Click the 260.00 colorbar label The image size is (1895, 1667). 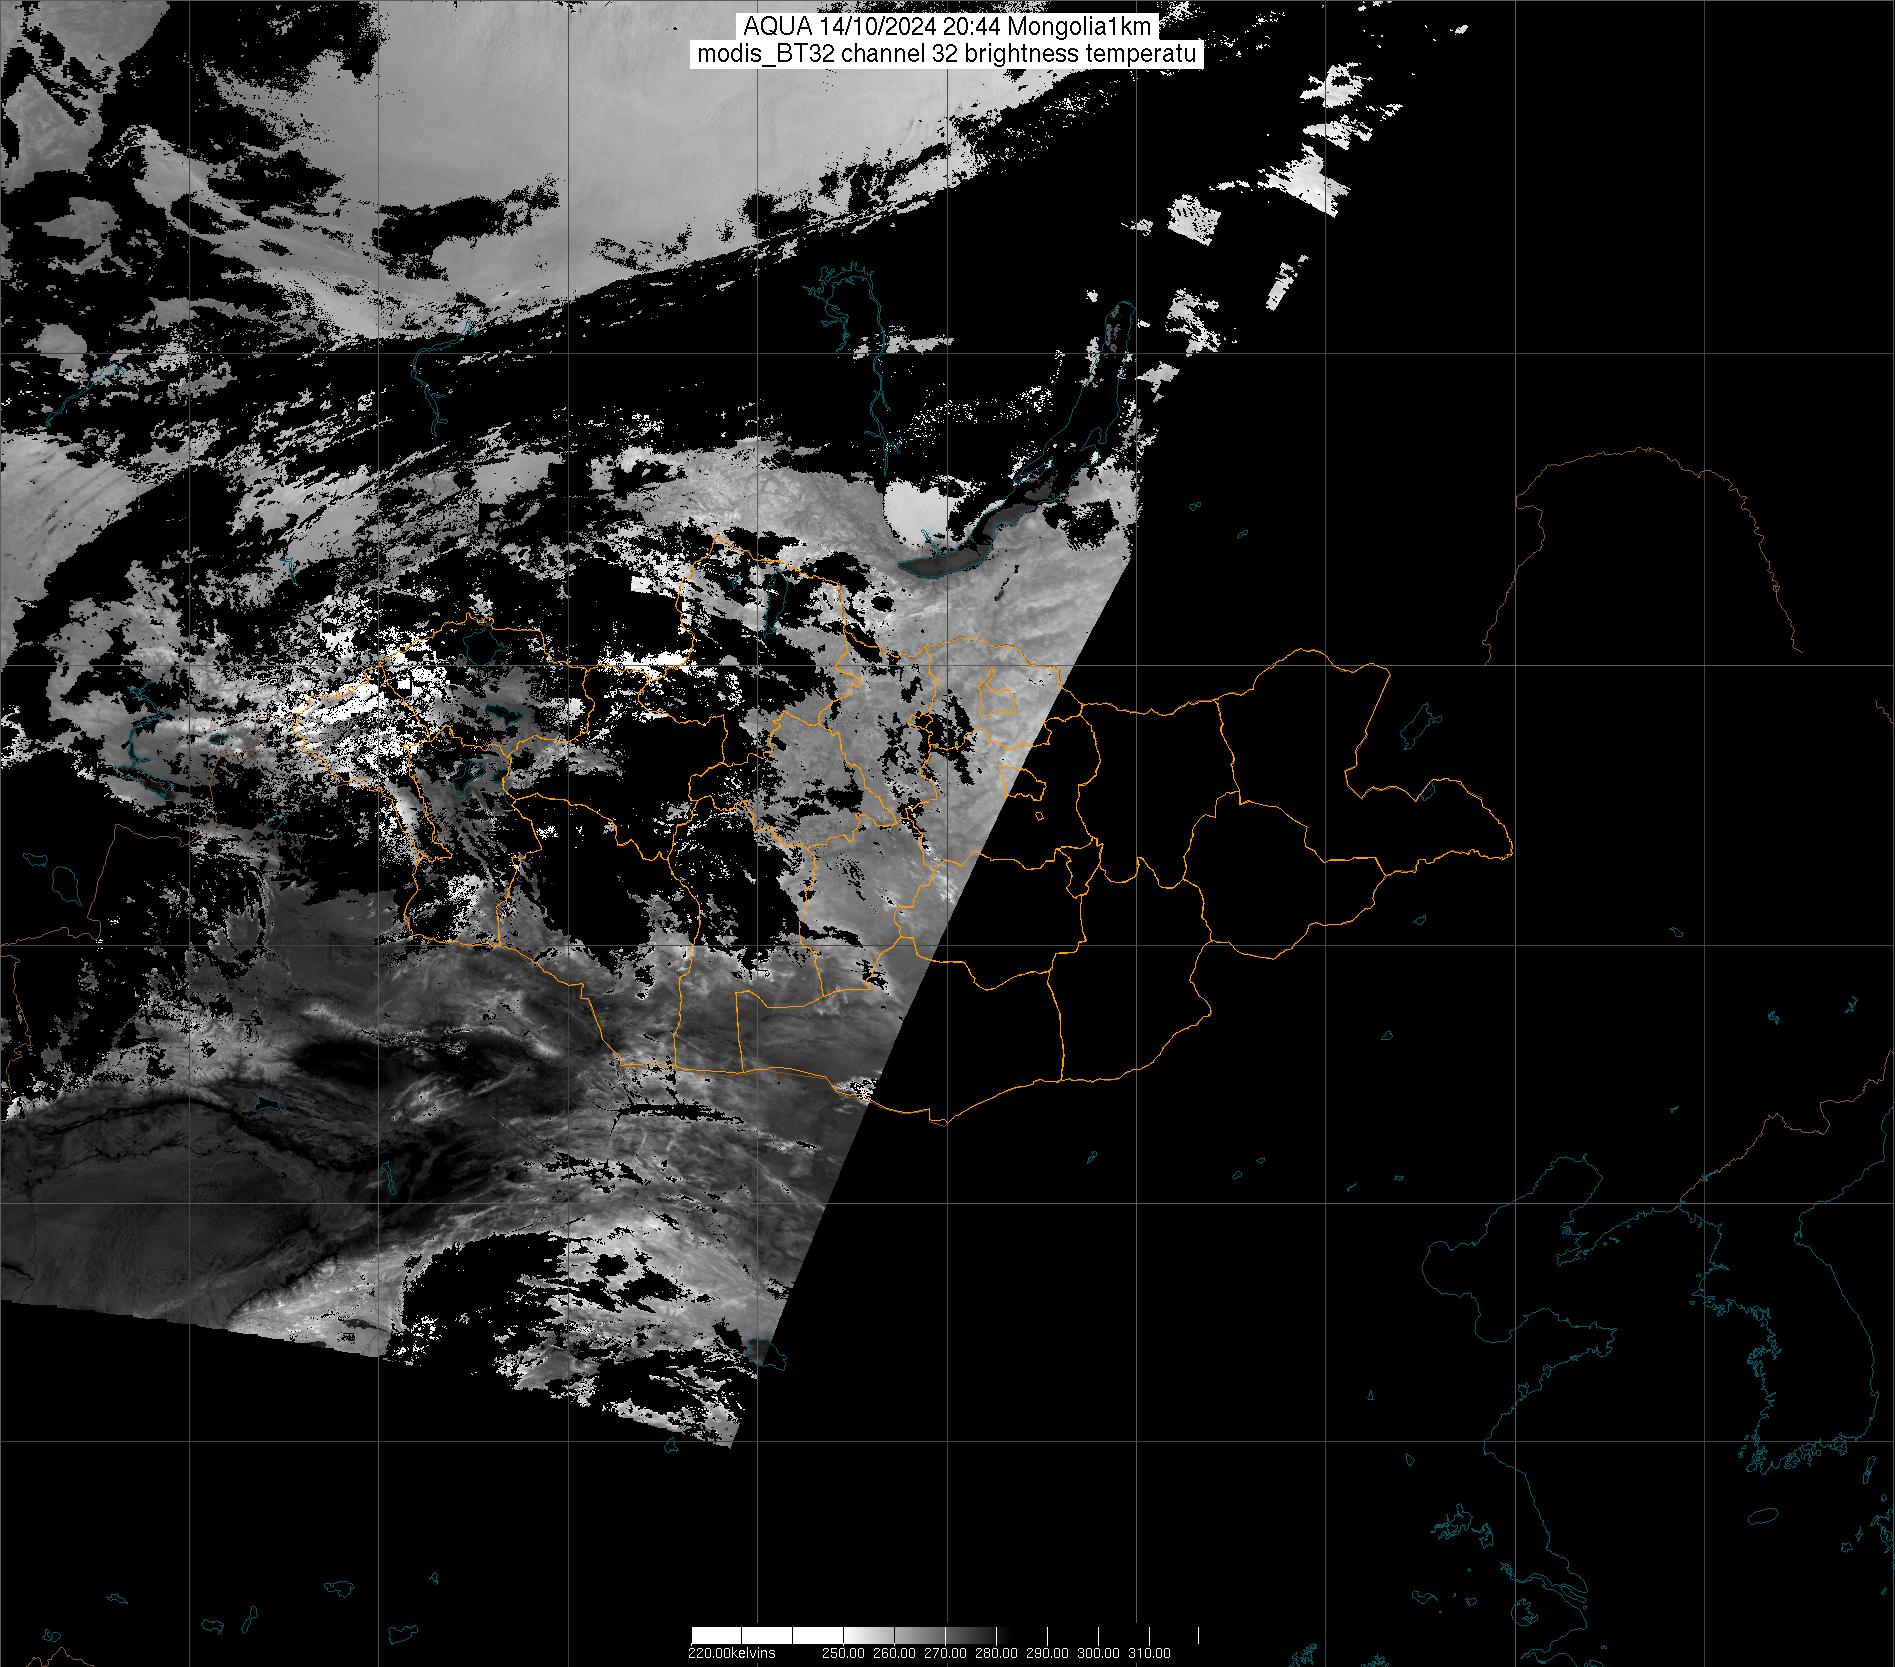tap(896, 1652)
